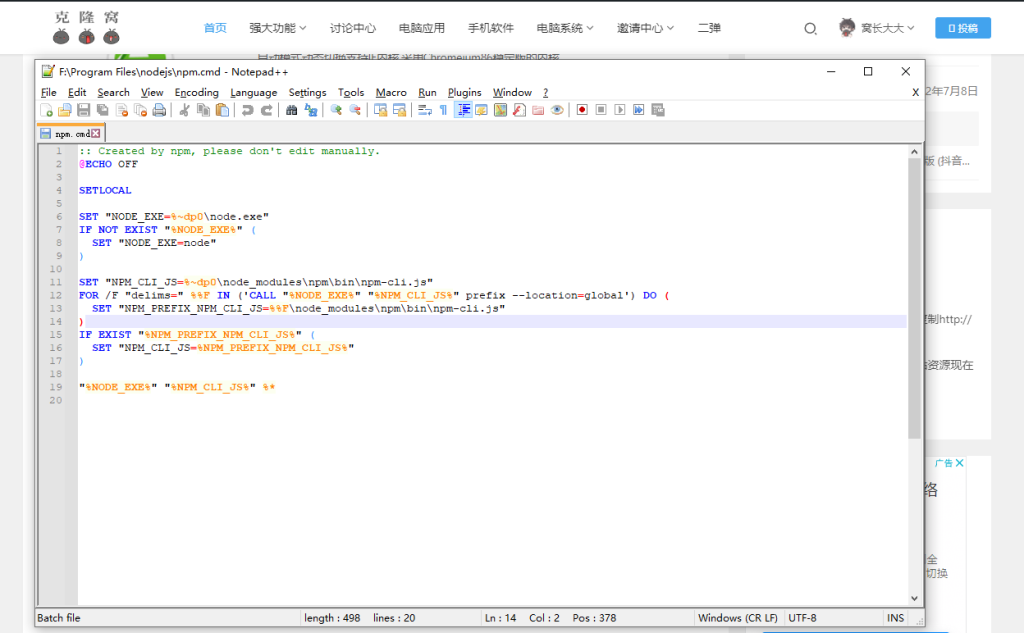The image size is (1024, 633).
Task: Open the File menu
Action: click(49, 93)
